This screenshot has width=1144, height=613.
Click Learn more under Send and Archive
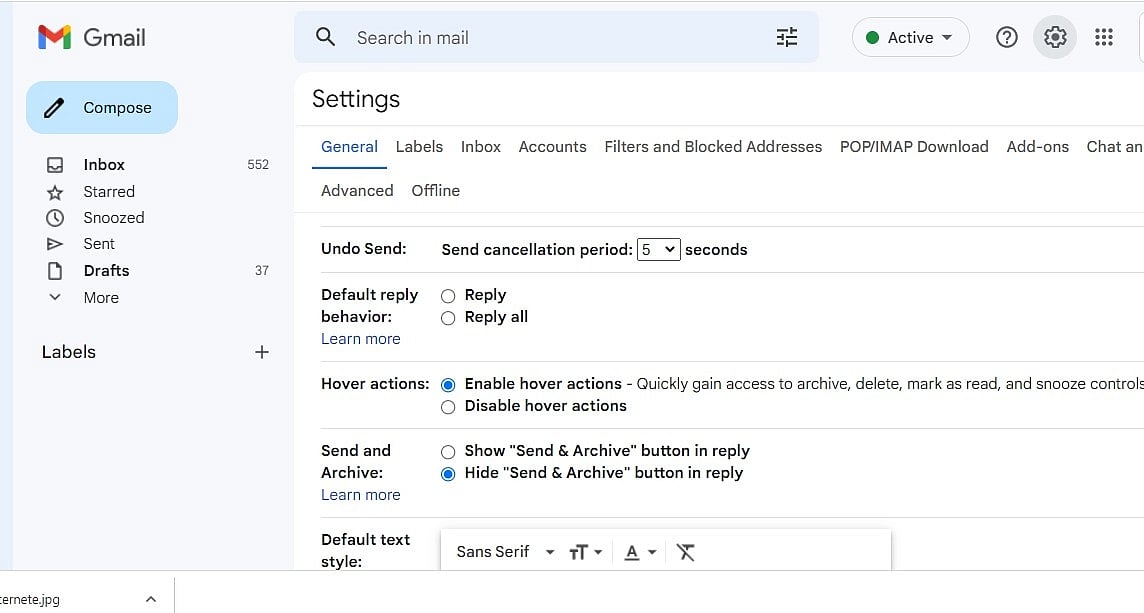coord(360,495)
